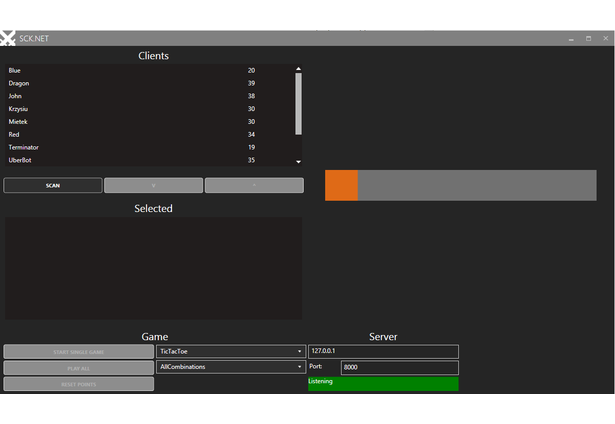The image size is (615, 424).
Task: Click the Port field showing 8000
Action: (400, 368)
